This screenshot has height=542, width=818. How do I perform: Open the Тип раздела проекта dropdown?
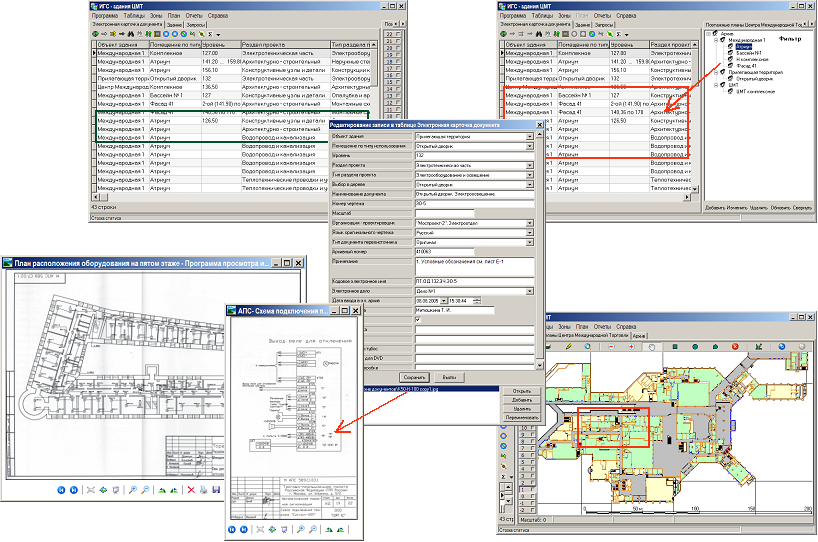tap(530, 175)
